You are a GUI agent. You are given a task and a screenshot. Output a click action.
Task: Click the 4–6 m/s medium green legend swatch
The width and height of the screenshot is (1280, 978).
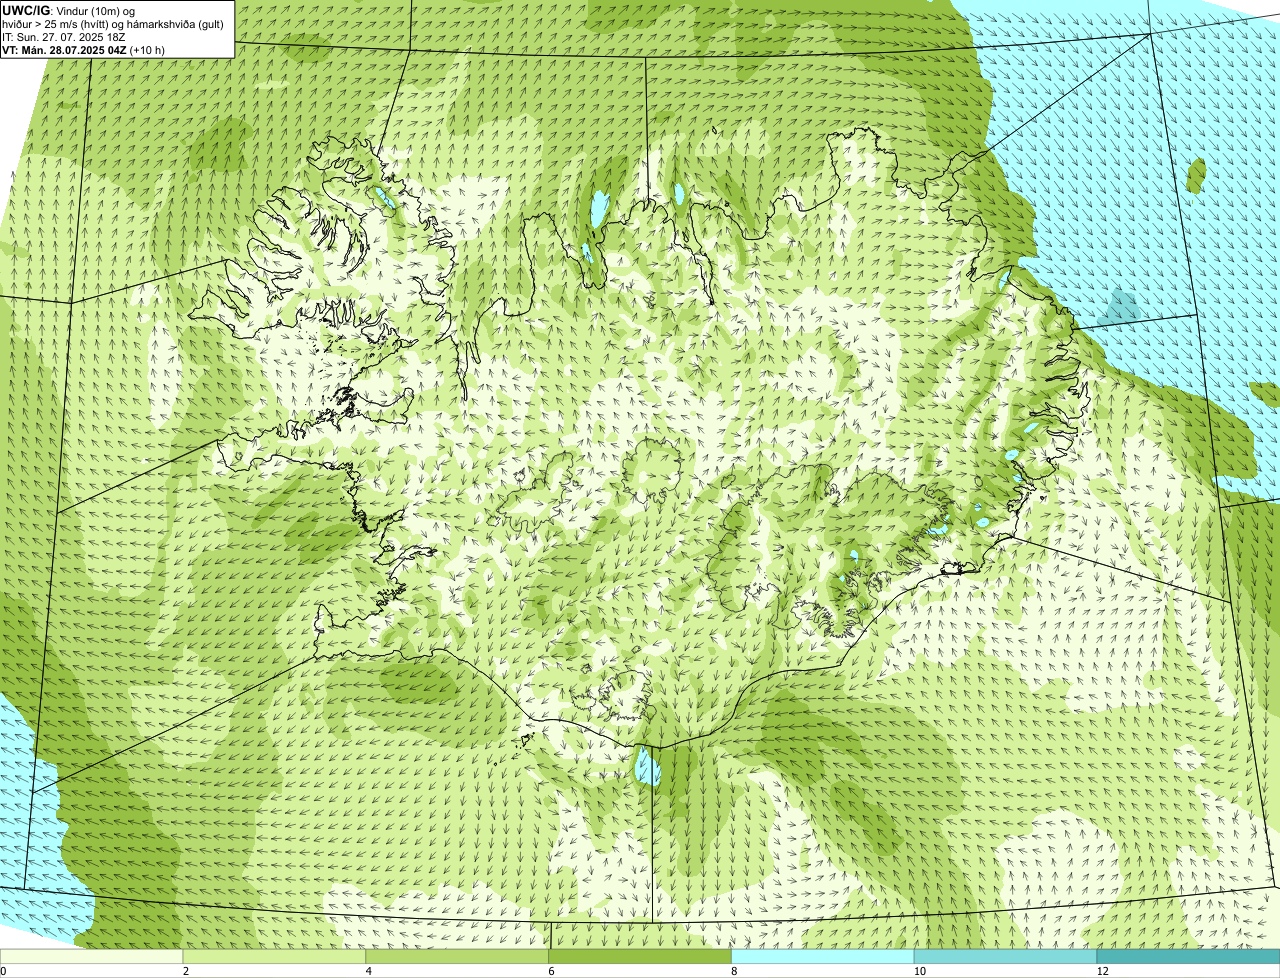[x=458, y=956]
